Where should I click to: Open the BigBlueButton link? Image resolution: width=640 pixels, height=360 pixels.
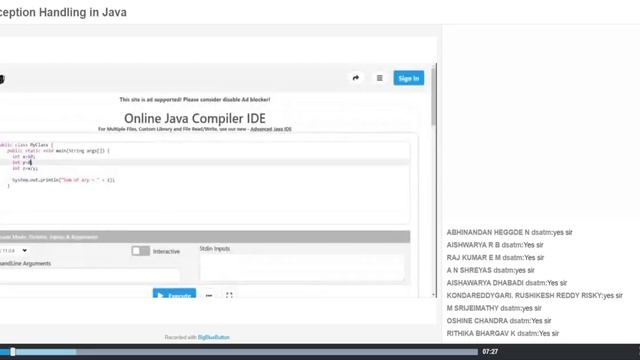click(x=213, y=337)
